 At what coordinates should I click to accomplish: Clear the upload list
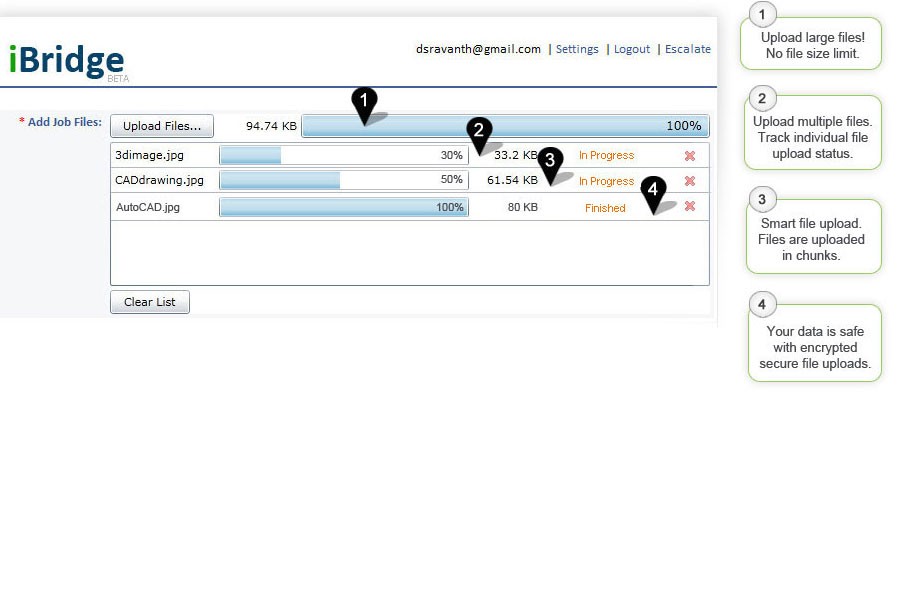tap(149, 302)
